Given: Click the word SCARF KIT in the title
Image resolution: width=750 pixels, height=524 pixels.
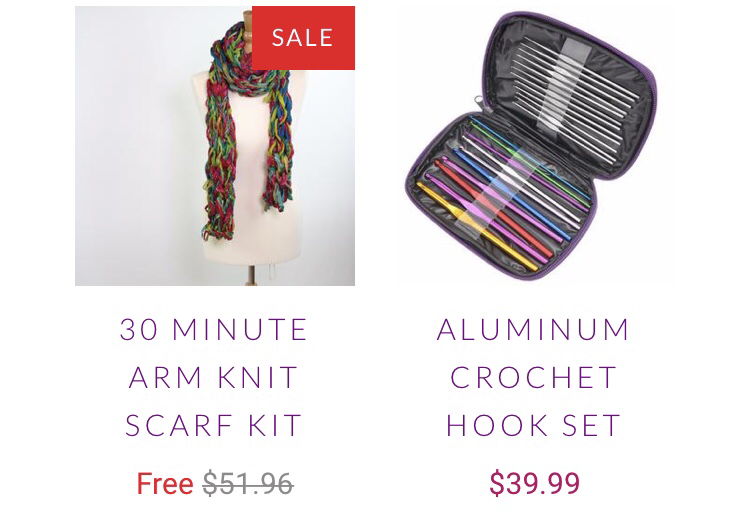Looking at the screenshot, I should tap(213, 425).
